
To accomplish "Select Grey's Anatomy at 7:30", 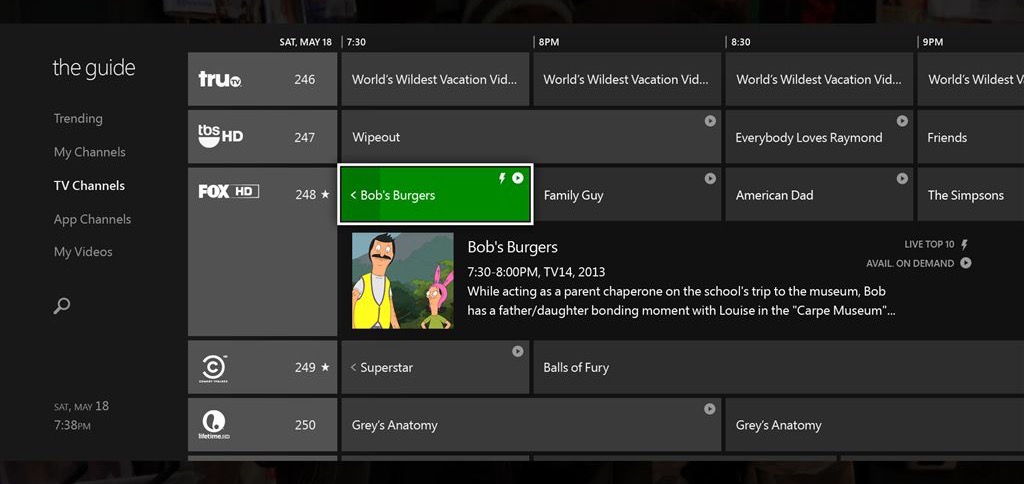I will (531, 425).
